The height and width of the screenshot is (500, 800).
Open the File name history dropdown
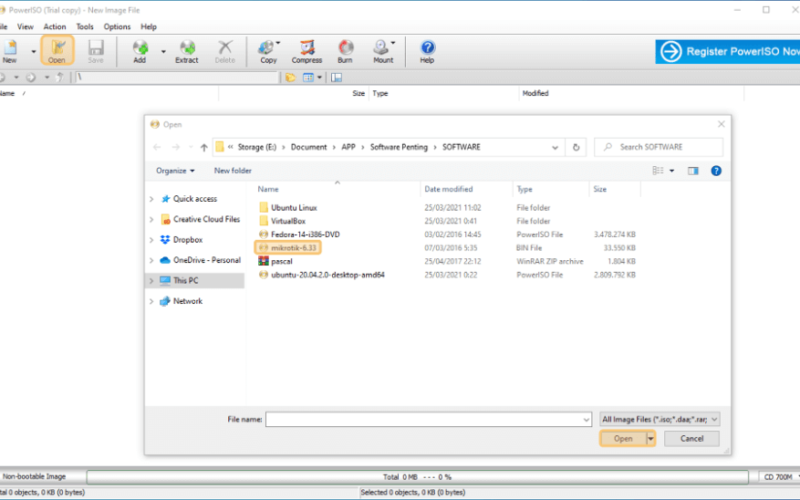pyautogui.click(x=586, y=419)
